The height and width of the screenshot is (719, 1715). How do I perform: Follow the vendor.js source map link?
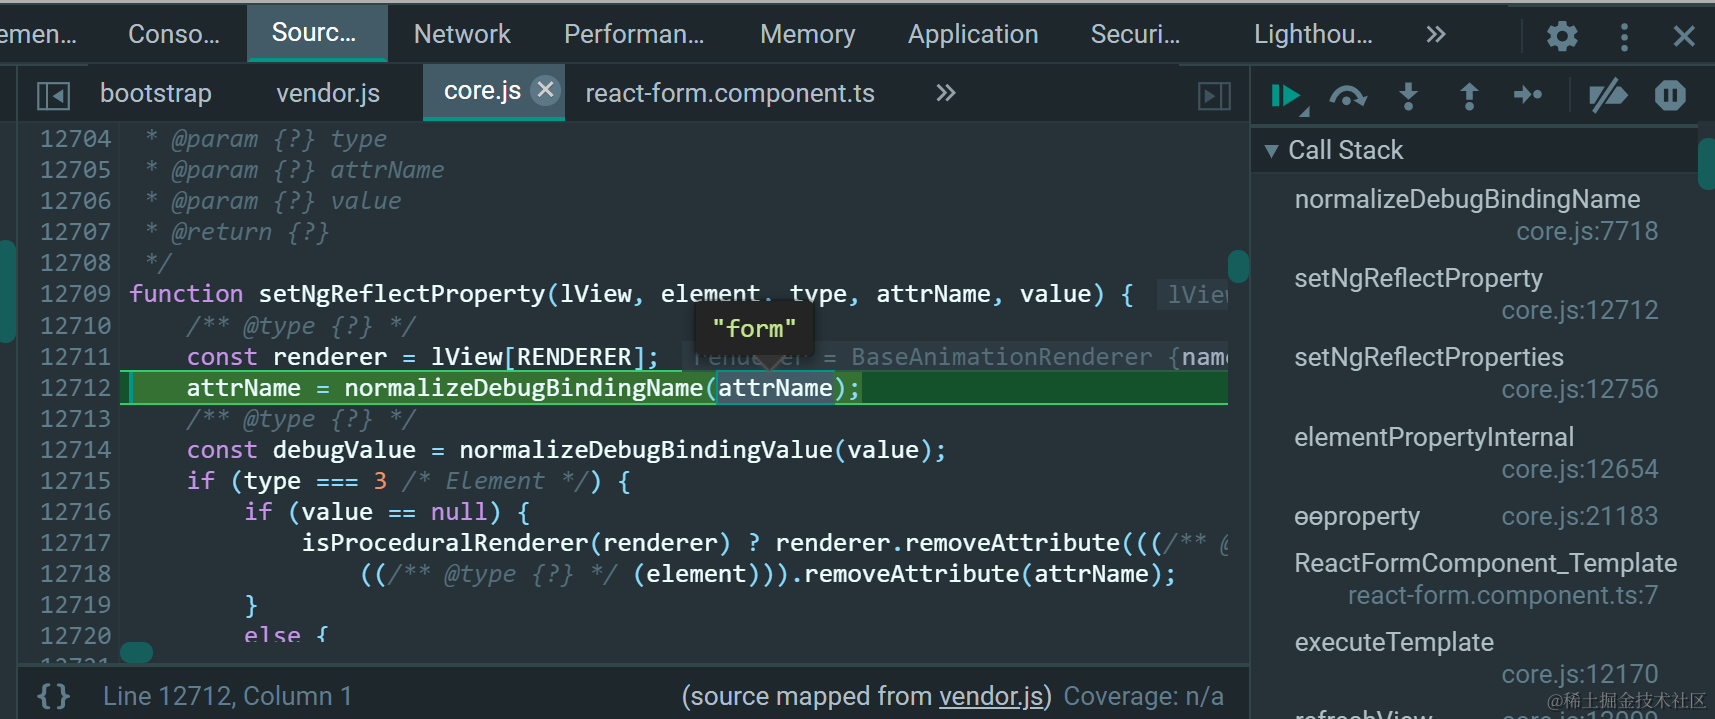coord(990,696)
